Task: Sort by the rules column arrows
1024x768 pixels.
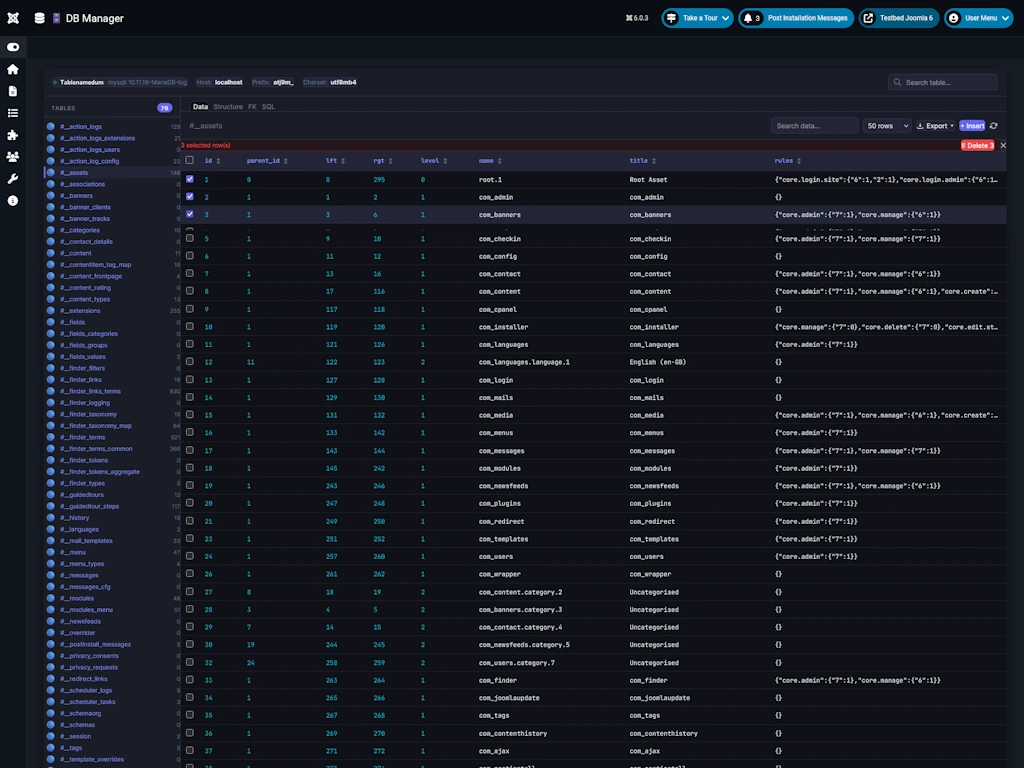Action: click(x=799, y=161)
